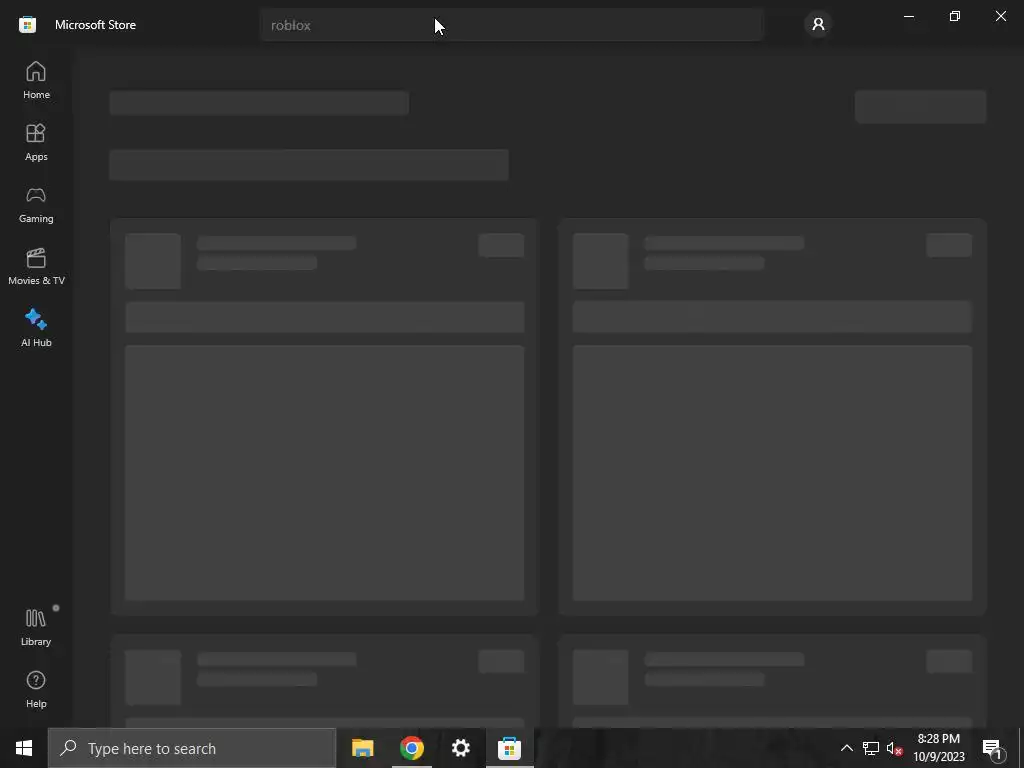This screenshot has width=1024, height=768.
Task: Click the taskbar Type here to search box
Action: point(191,748)
